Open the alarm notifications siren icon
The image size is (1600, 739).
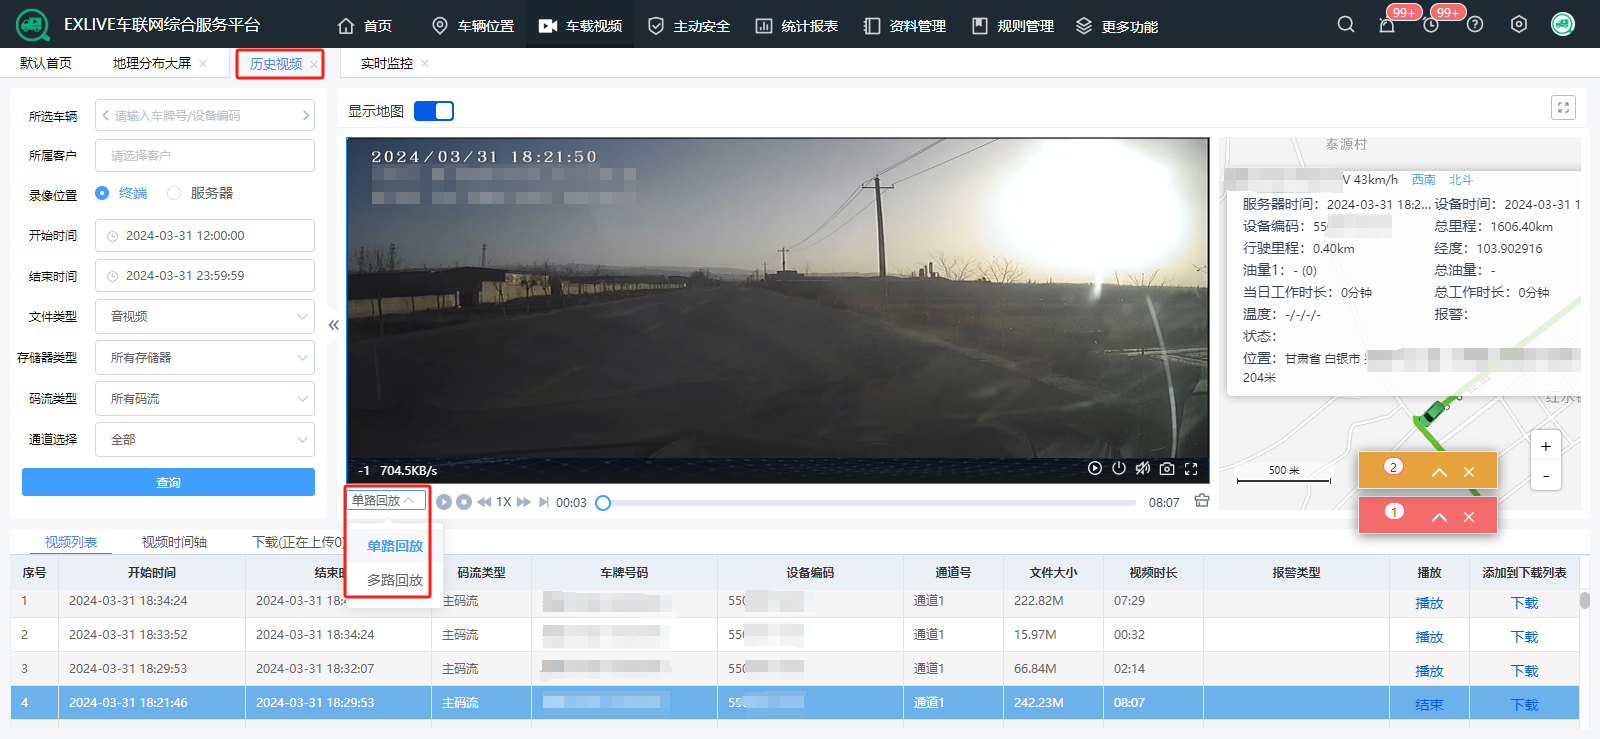[1387, 25]
